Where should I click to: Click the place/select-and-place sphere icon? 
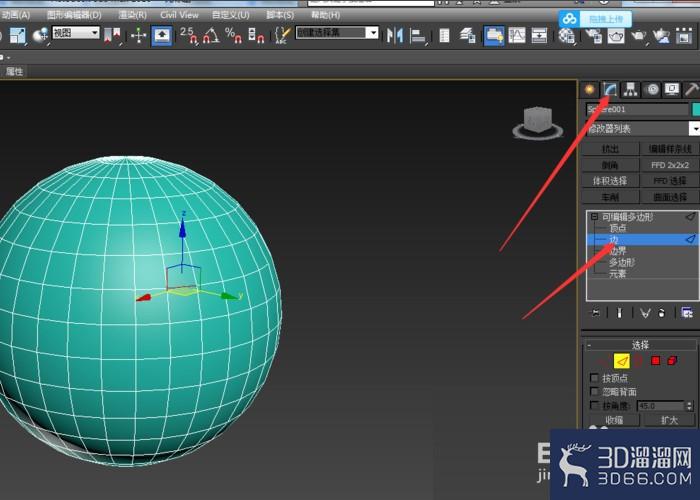click(41, 35)
